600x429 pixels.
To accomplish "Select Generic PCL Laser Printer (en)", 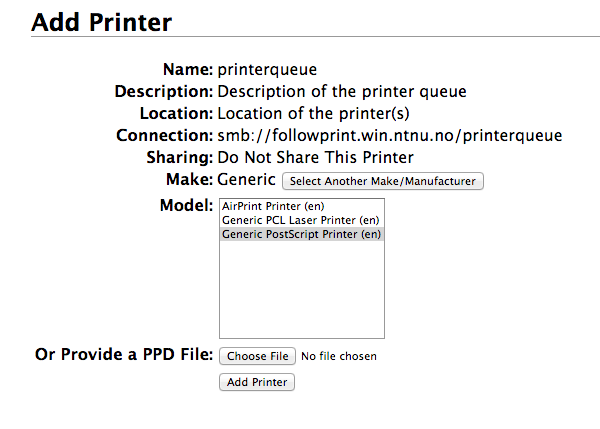I will coord(302,220).
